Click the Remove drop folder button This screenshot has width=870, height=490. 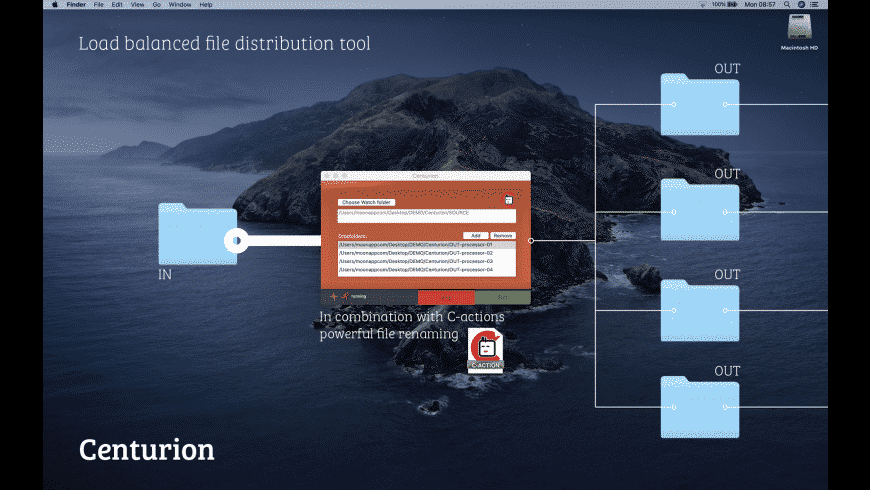tap(503, 235)
